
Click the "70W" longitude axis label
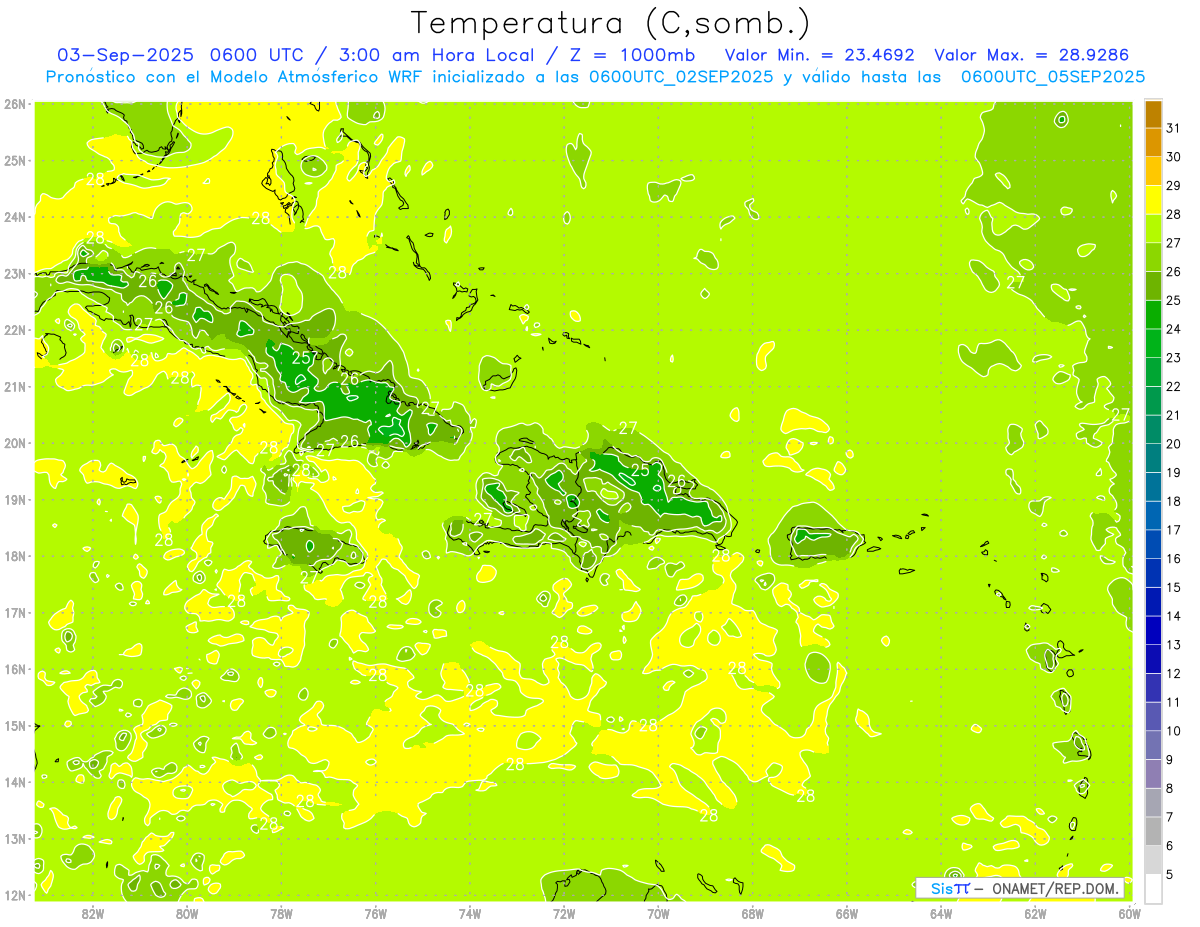[x=658, y=913]
